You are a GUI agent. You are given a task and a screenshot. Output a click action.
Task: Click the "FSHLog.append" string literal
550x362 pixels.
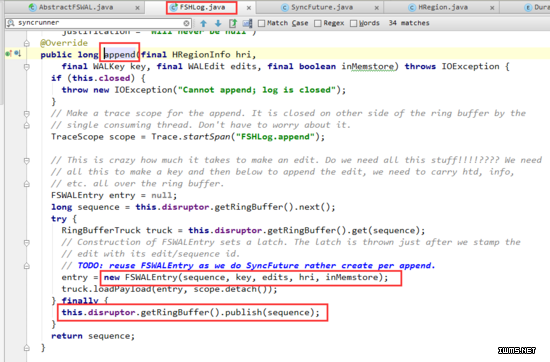pos(275,136)
